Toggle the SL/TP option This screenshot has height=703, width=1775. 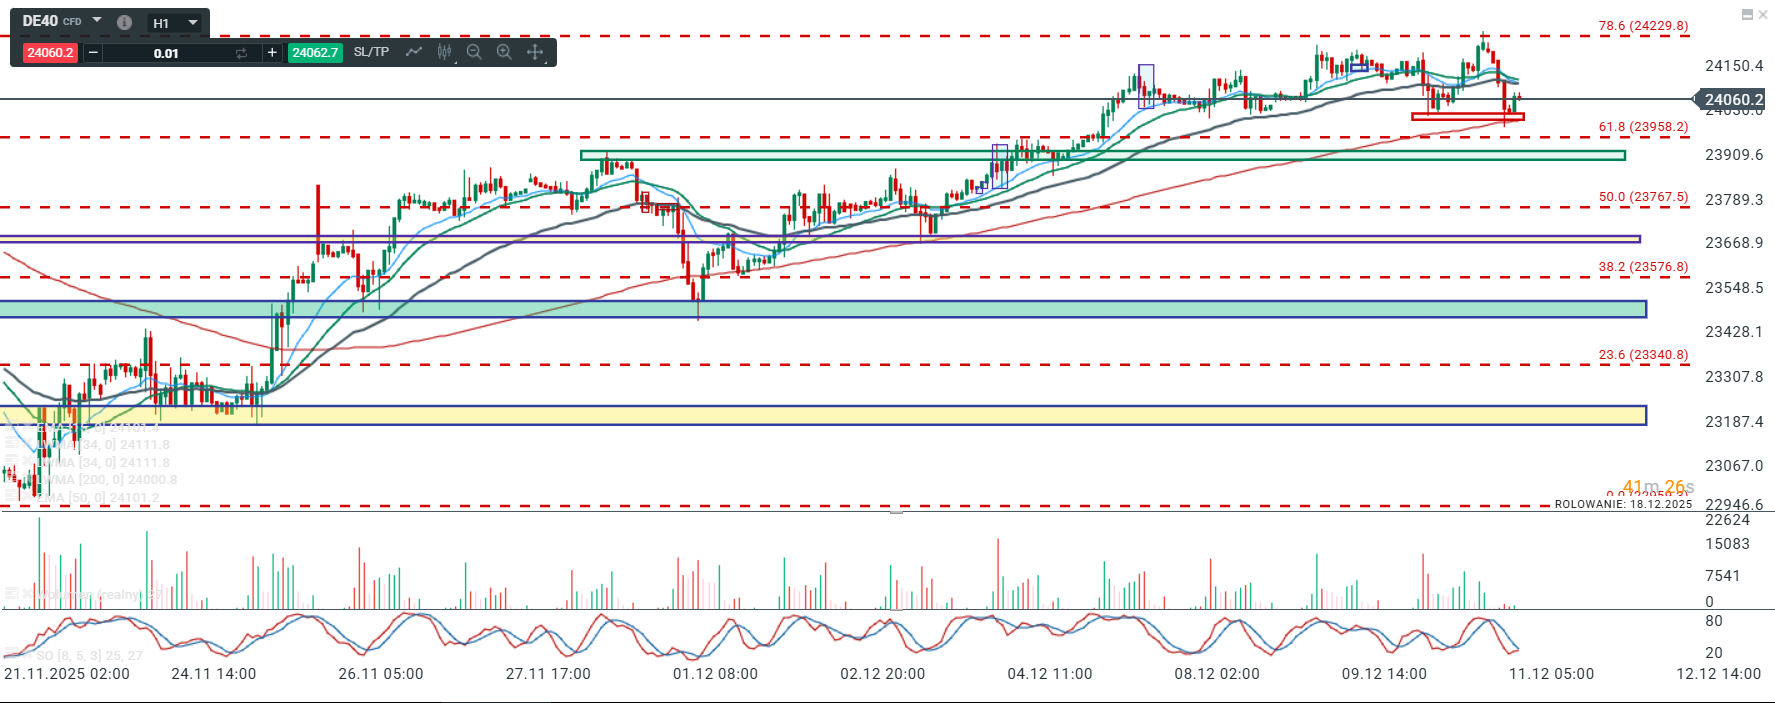371,52
